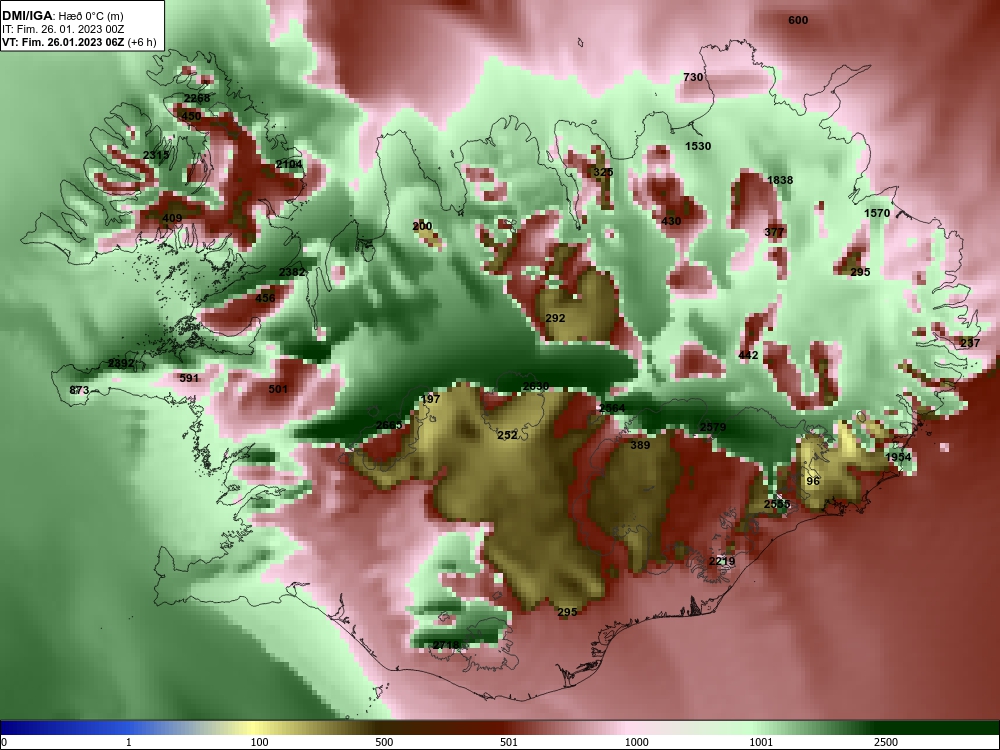
Task: Click the map value 1530
Action: tap(698, 146)
